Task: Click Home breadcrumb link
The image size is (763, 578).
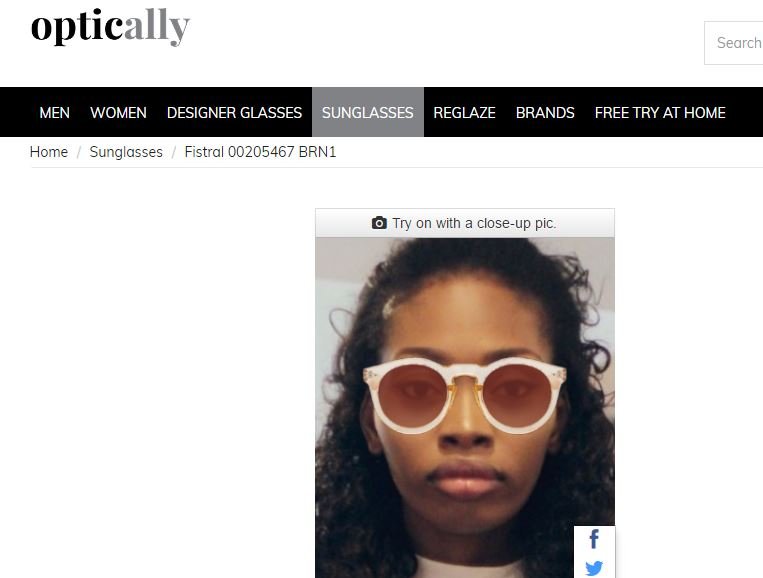Action: coord(49,152)
